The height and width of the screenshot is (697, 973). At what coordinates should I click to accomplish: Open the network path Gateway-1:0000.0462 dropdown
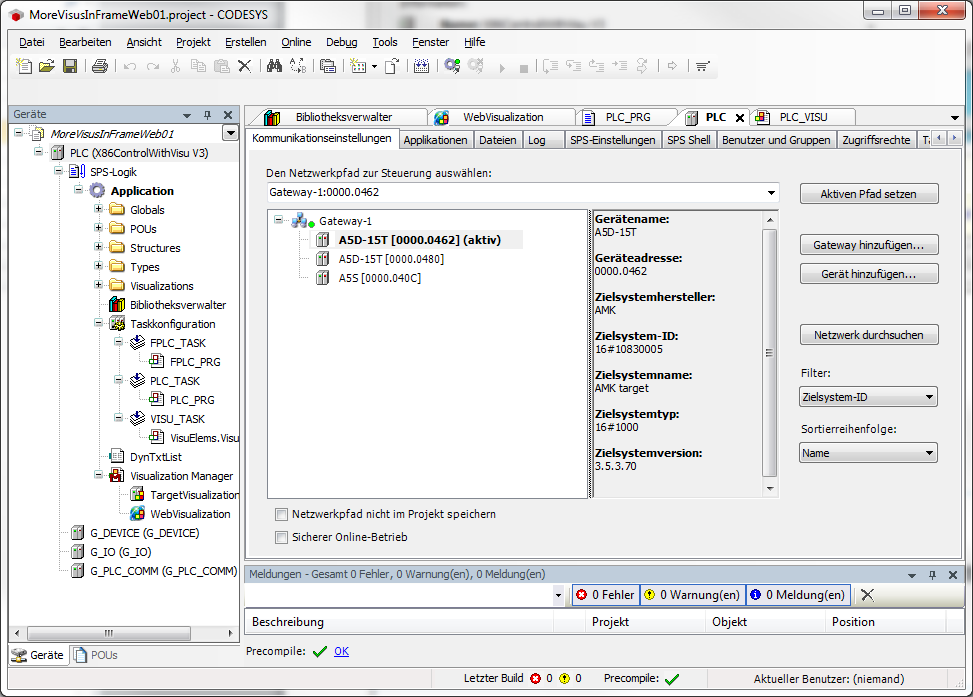[x=771, y=192]
